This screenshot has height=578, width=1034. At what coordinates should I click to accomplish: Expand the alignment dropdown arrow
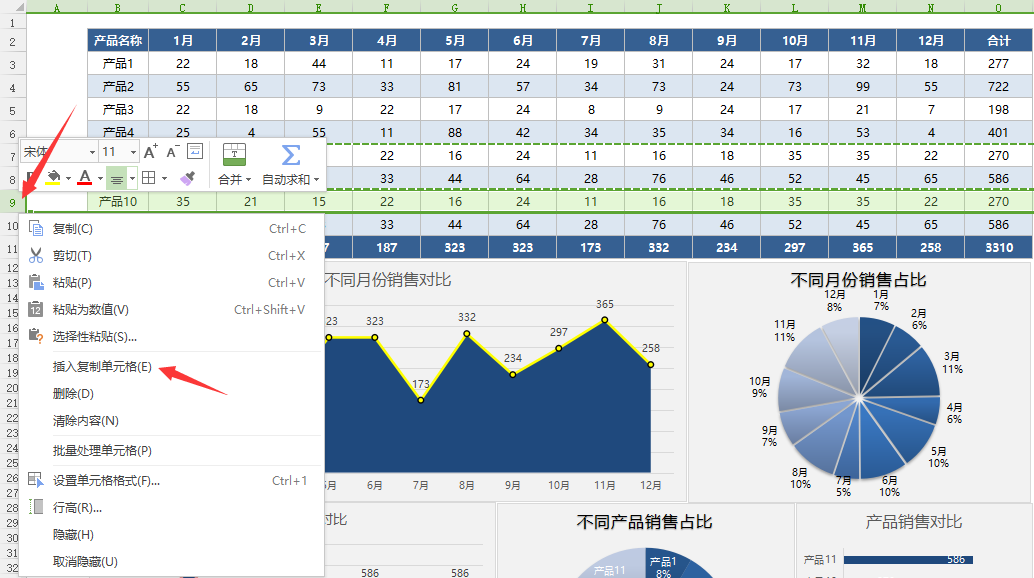coord(132,179)
